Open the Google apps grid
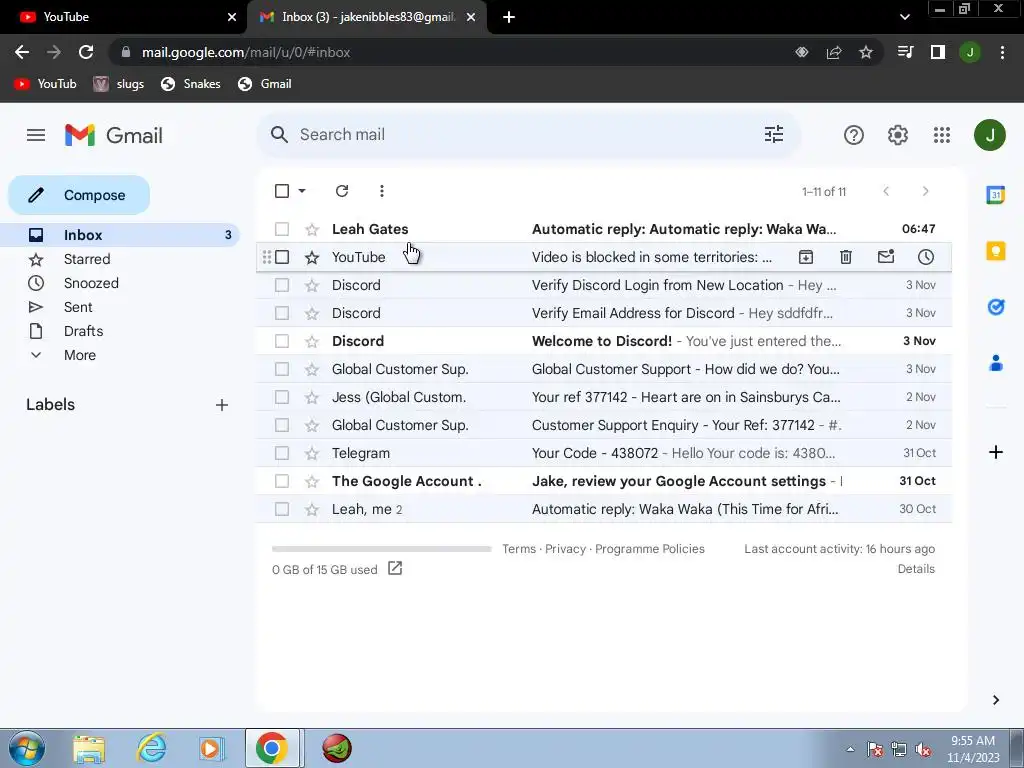The image size is (1024, 768). (942, 135)
